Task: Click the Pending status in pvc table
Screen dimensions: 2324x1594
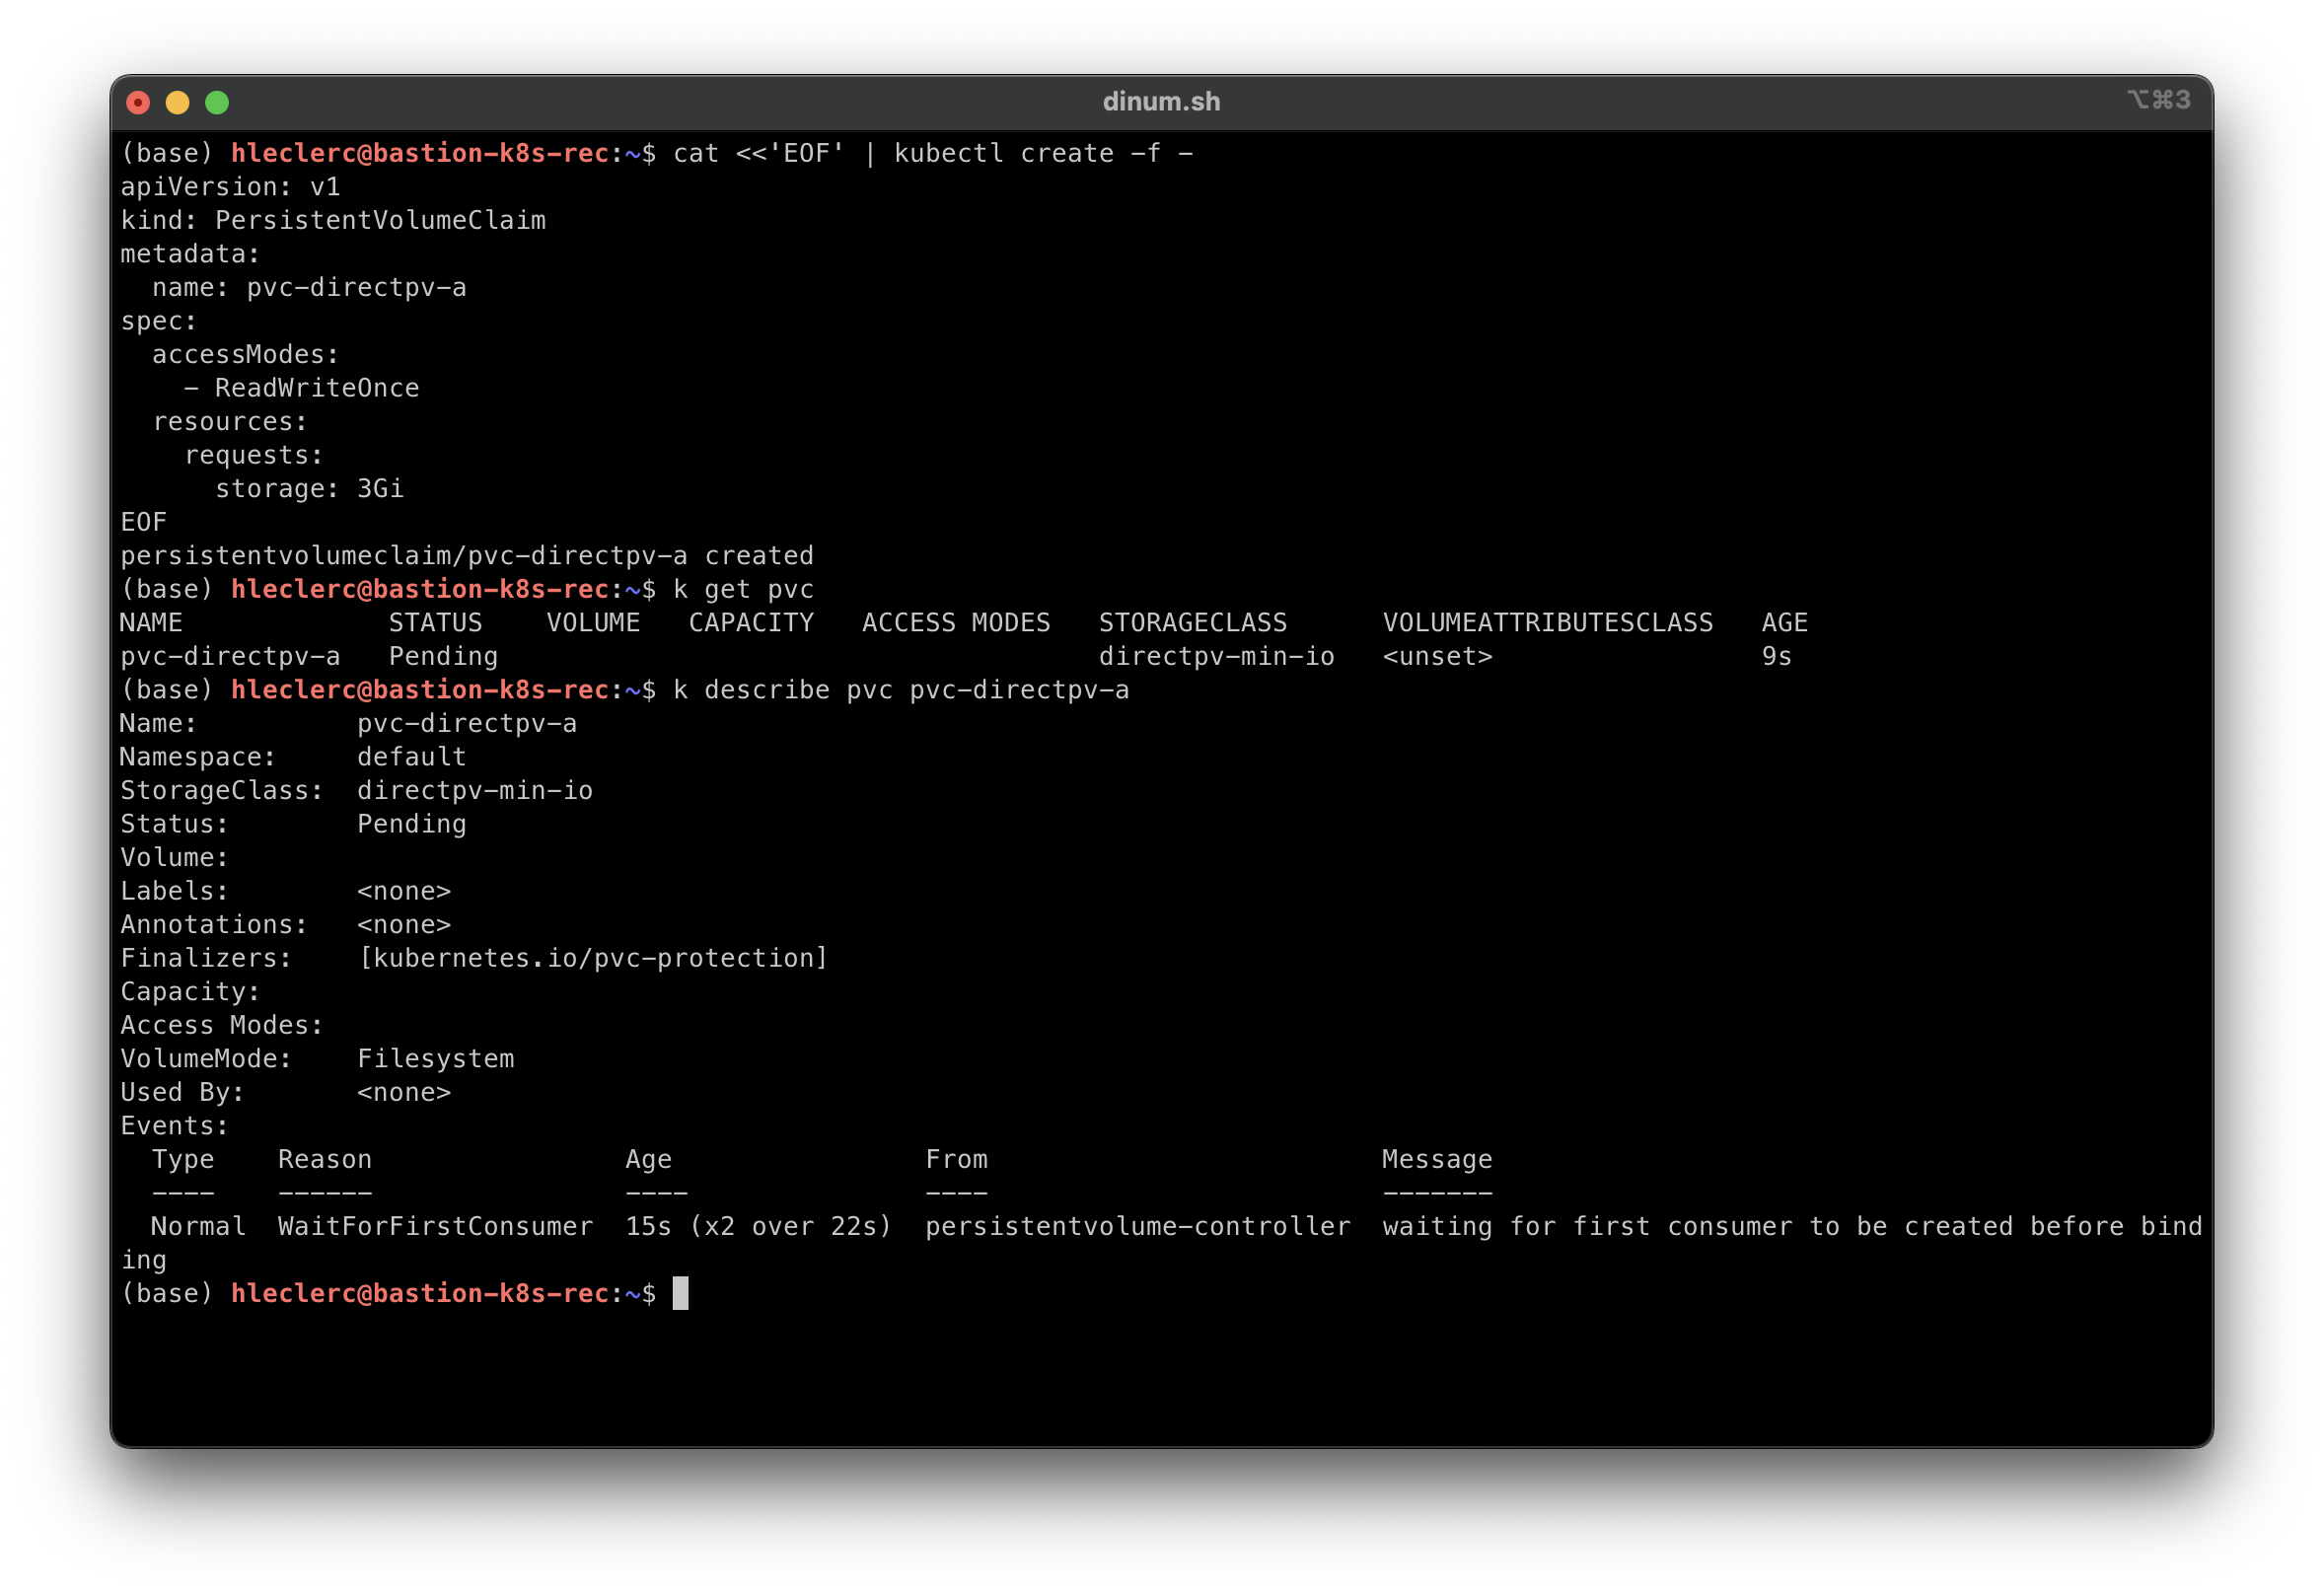Action: [443, 656]
